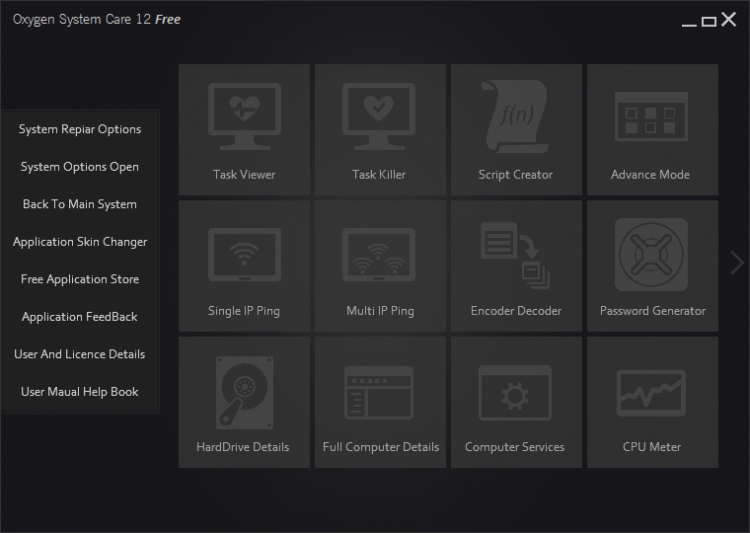The height and width of the screenshot is (533, 750).
Task: Go to next page of tools arrow
Action: 737,263
